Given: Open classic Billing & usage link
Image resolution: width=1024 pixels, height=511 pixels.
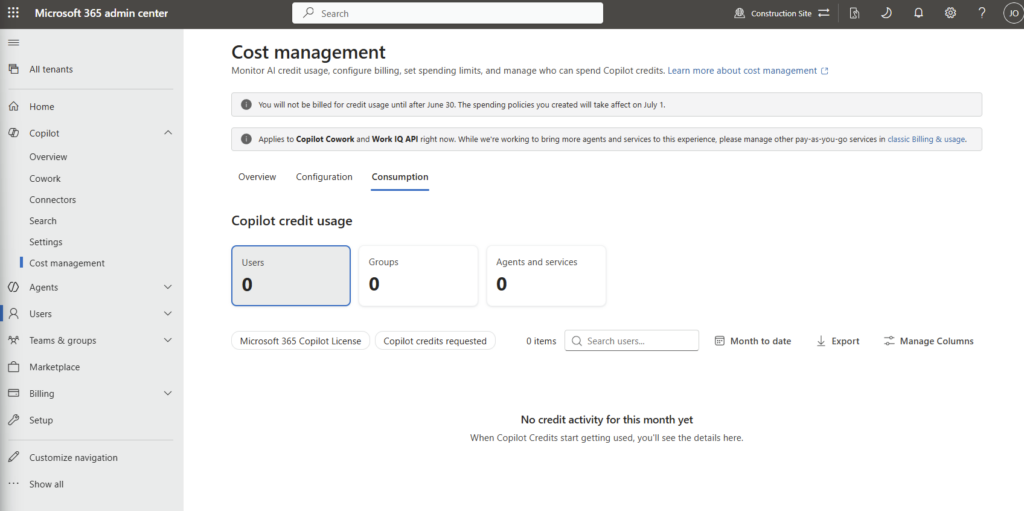Looking at the screenshot, I should (926, 139).
